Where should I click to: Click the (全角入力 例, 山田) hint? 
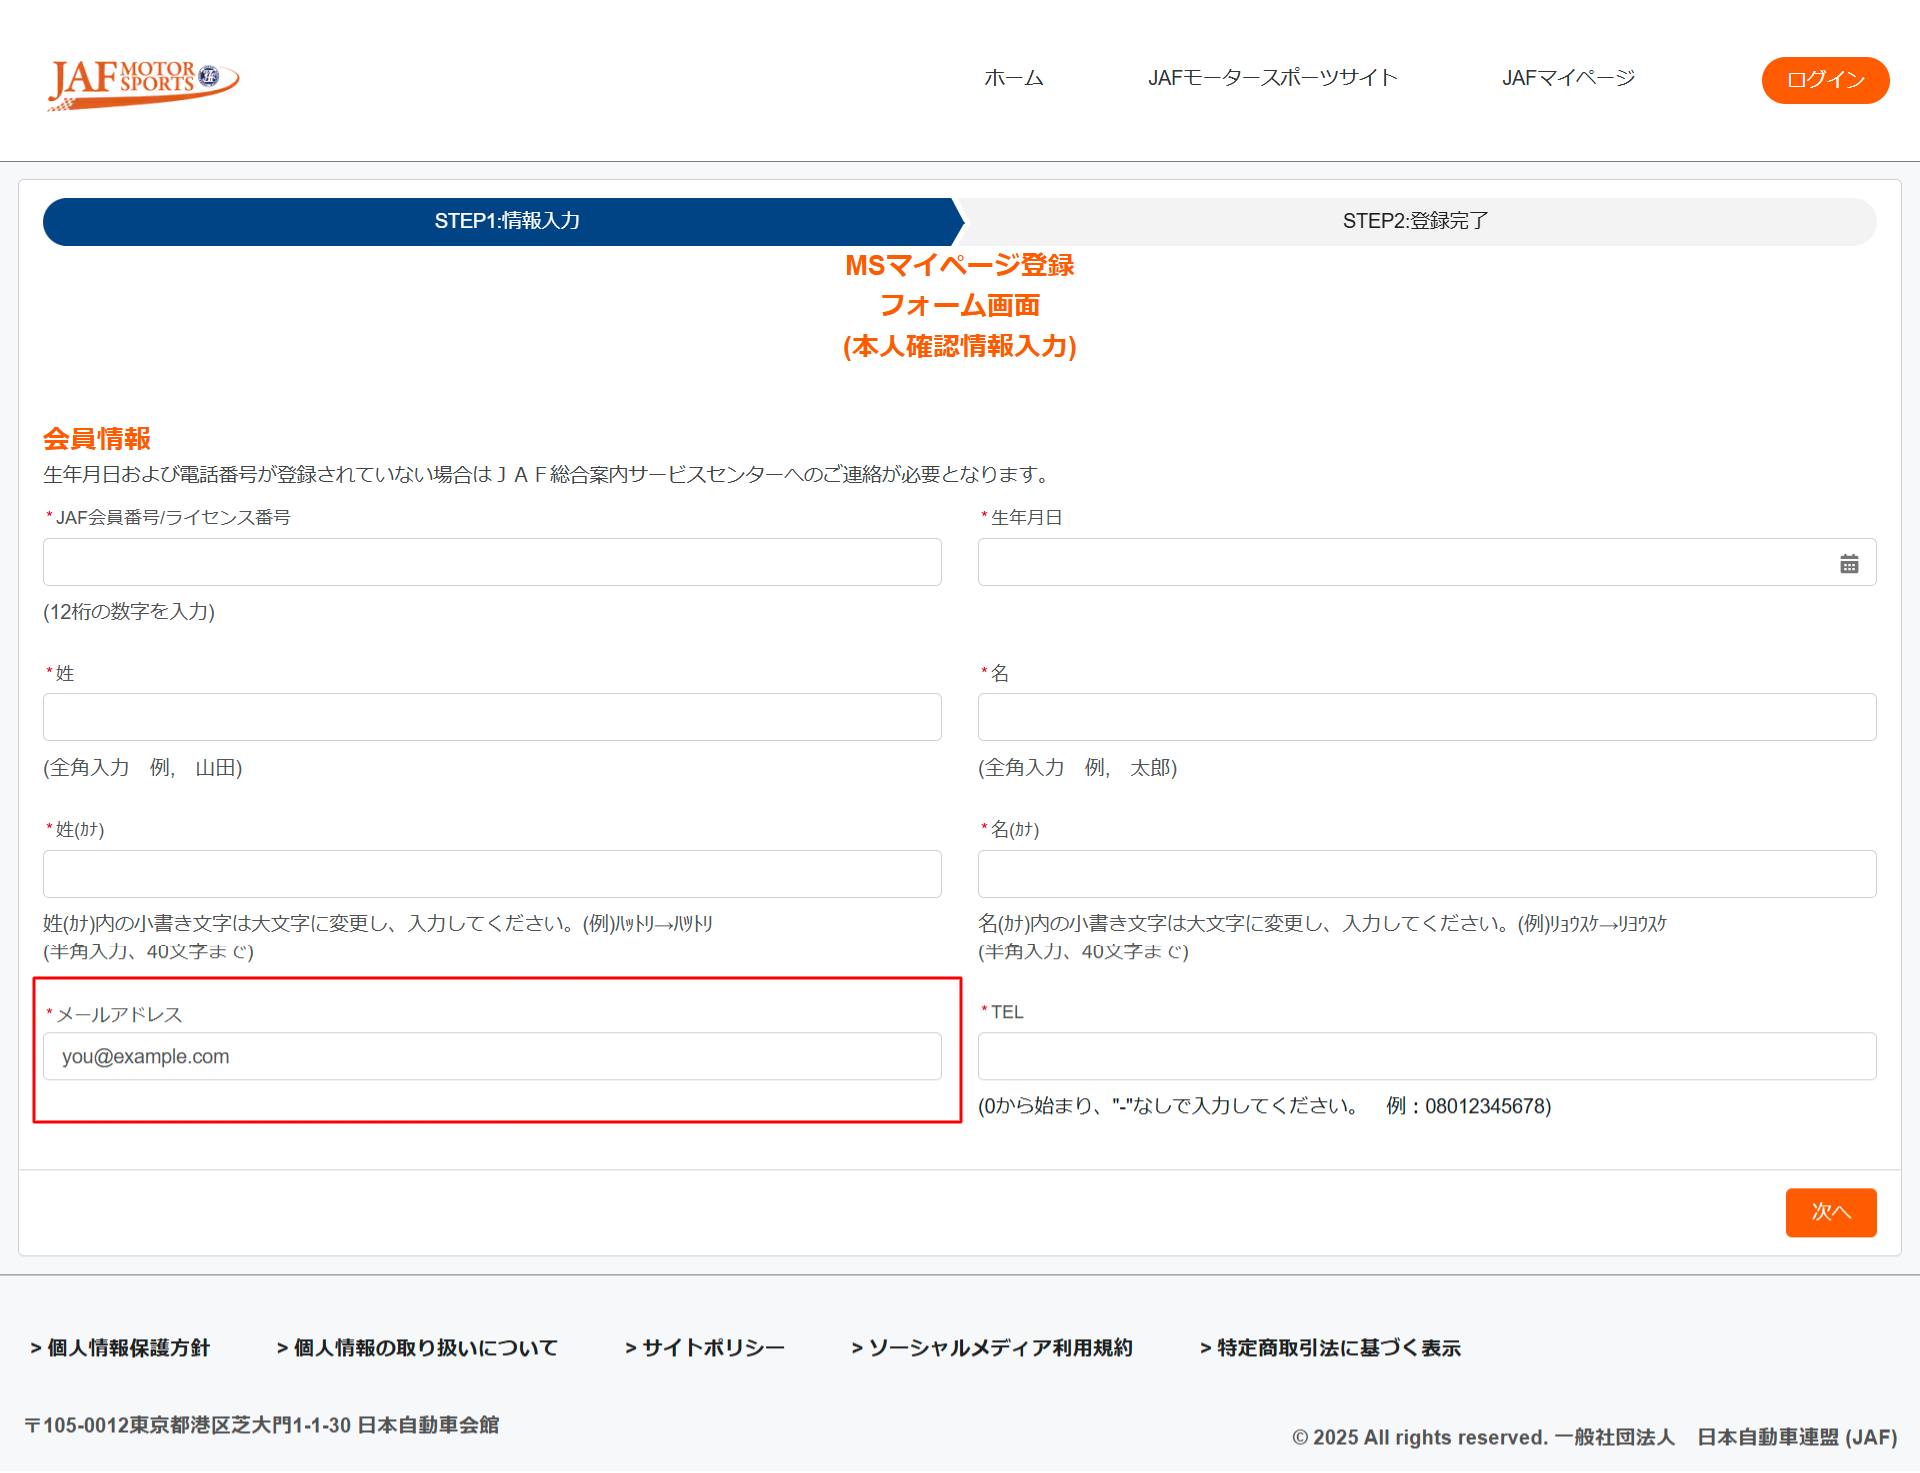[x=143, y=768]
